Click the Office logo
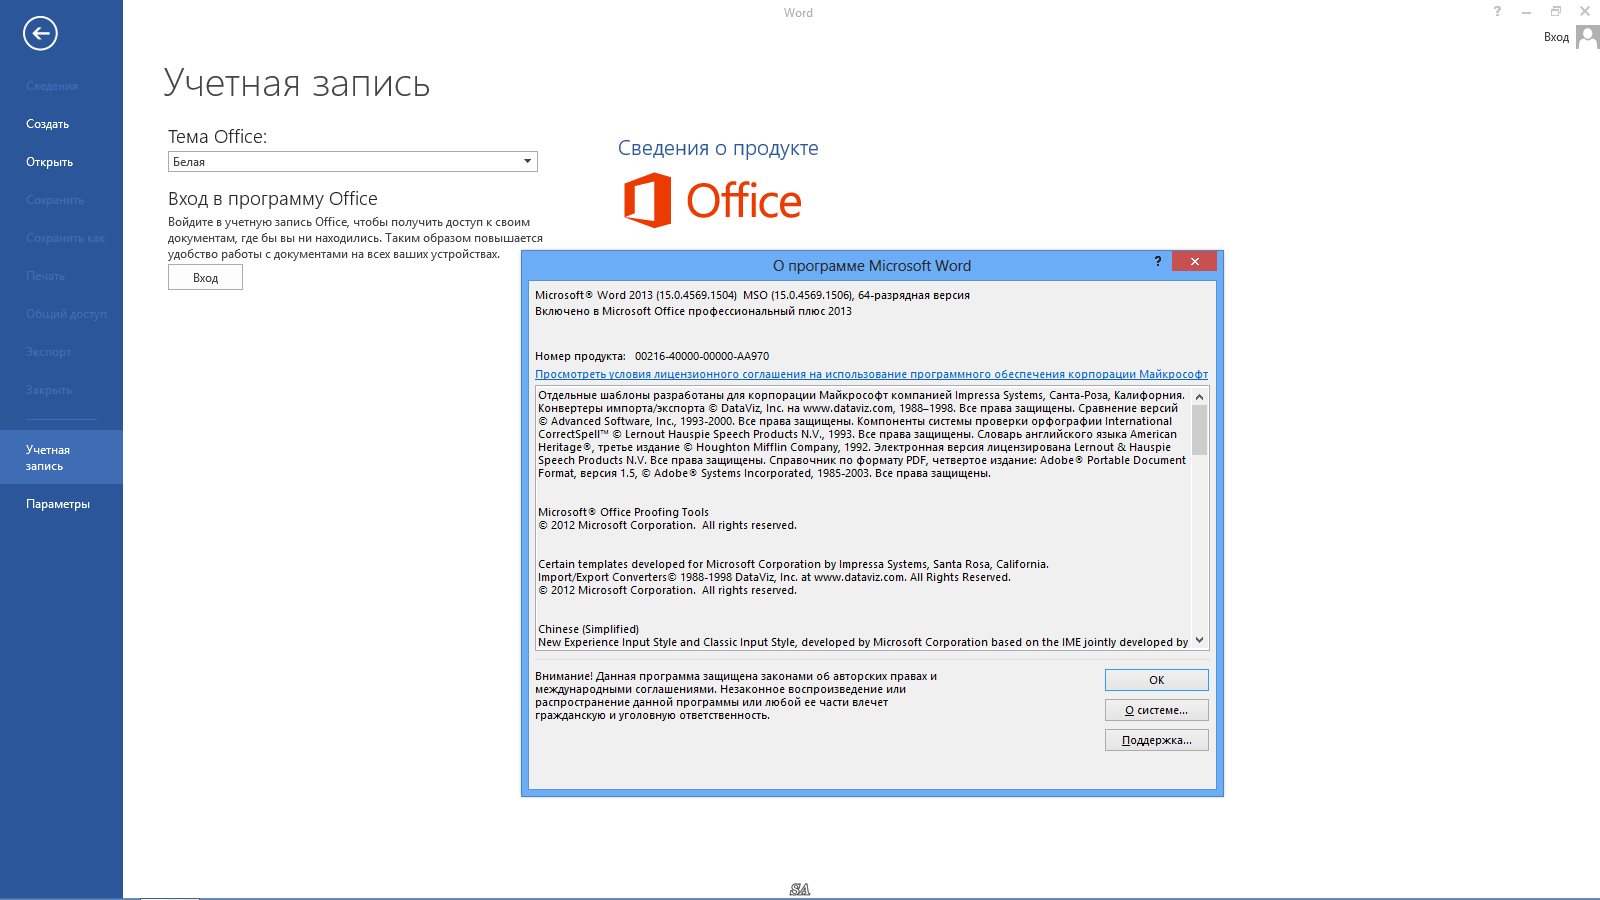 (713, 201)
